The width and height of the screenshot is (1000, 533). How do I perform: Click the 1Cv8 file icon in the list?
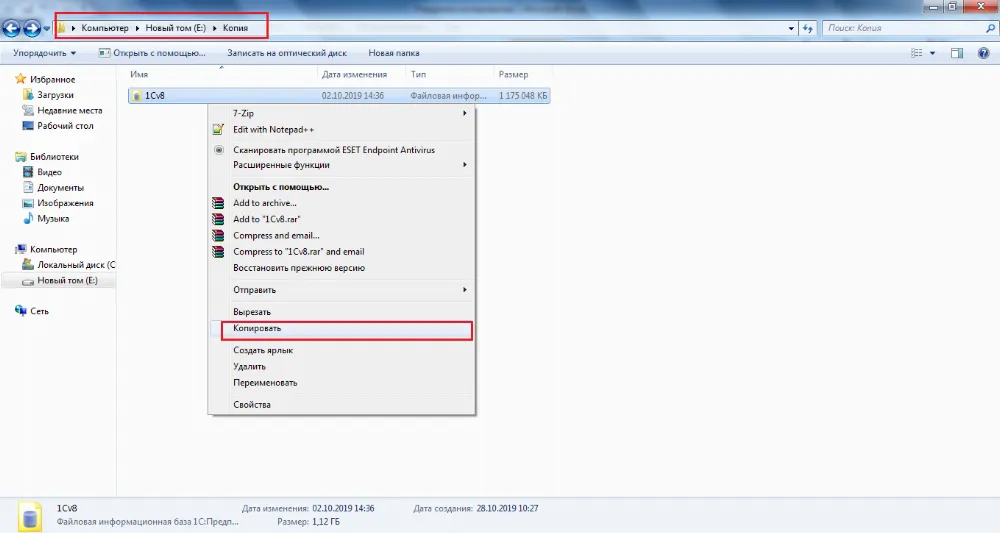136,96
